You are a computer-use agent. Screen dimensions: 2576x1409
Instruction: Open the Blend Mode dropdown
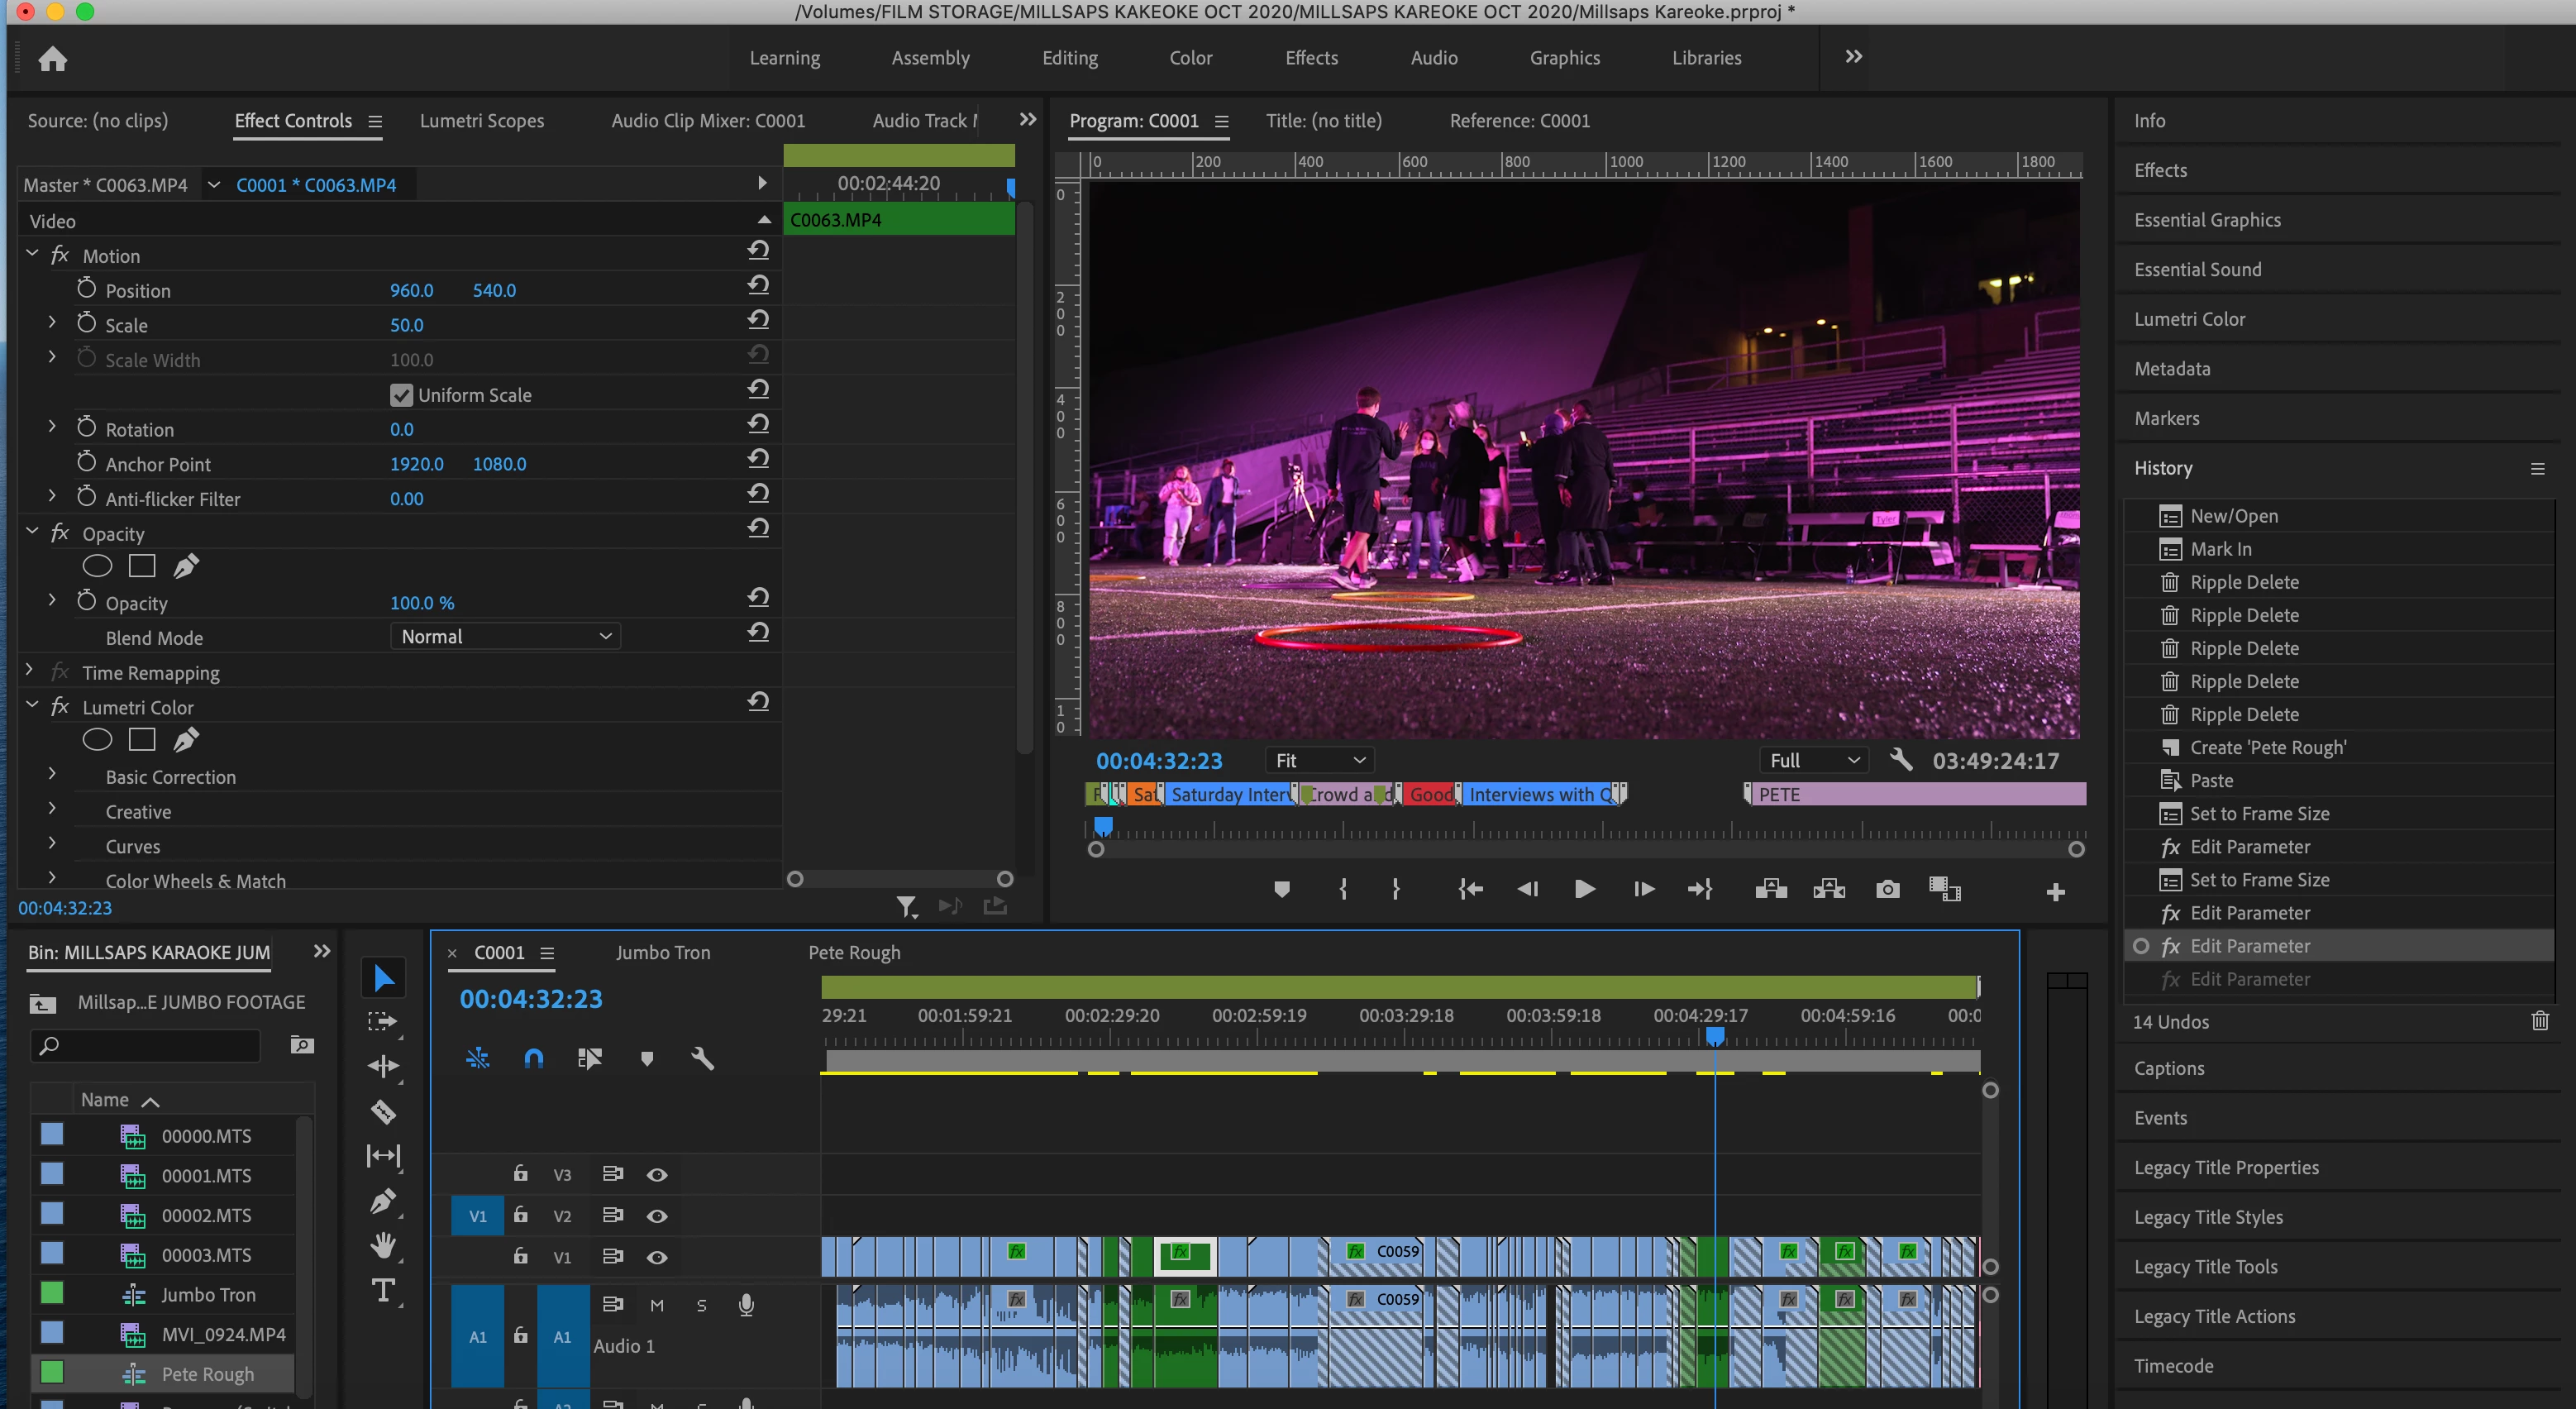(505, 637)
